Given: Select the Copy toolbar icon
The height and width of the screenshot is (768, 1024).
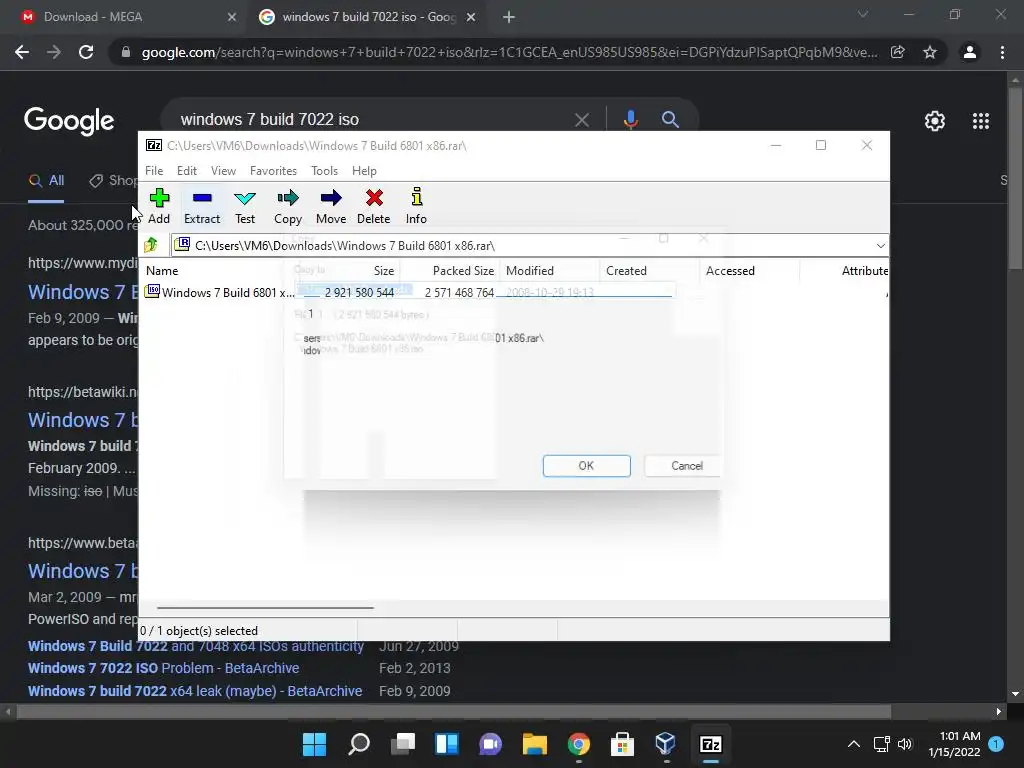Looking at the screenshot, I should click(288, 206).
